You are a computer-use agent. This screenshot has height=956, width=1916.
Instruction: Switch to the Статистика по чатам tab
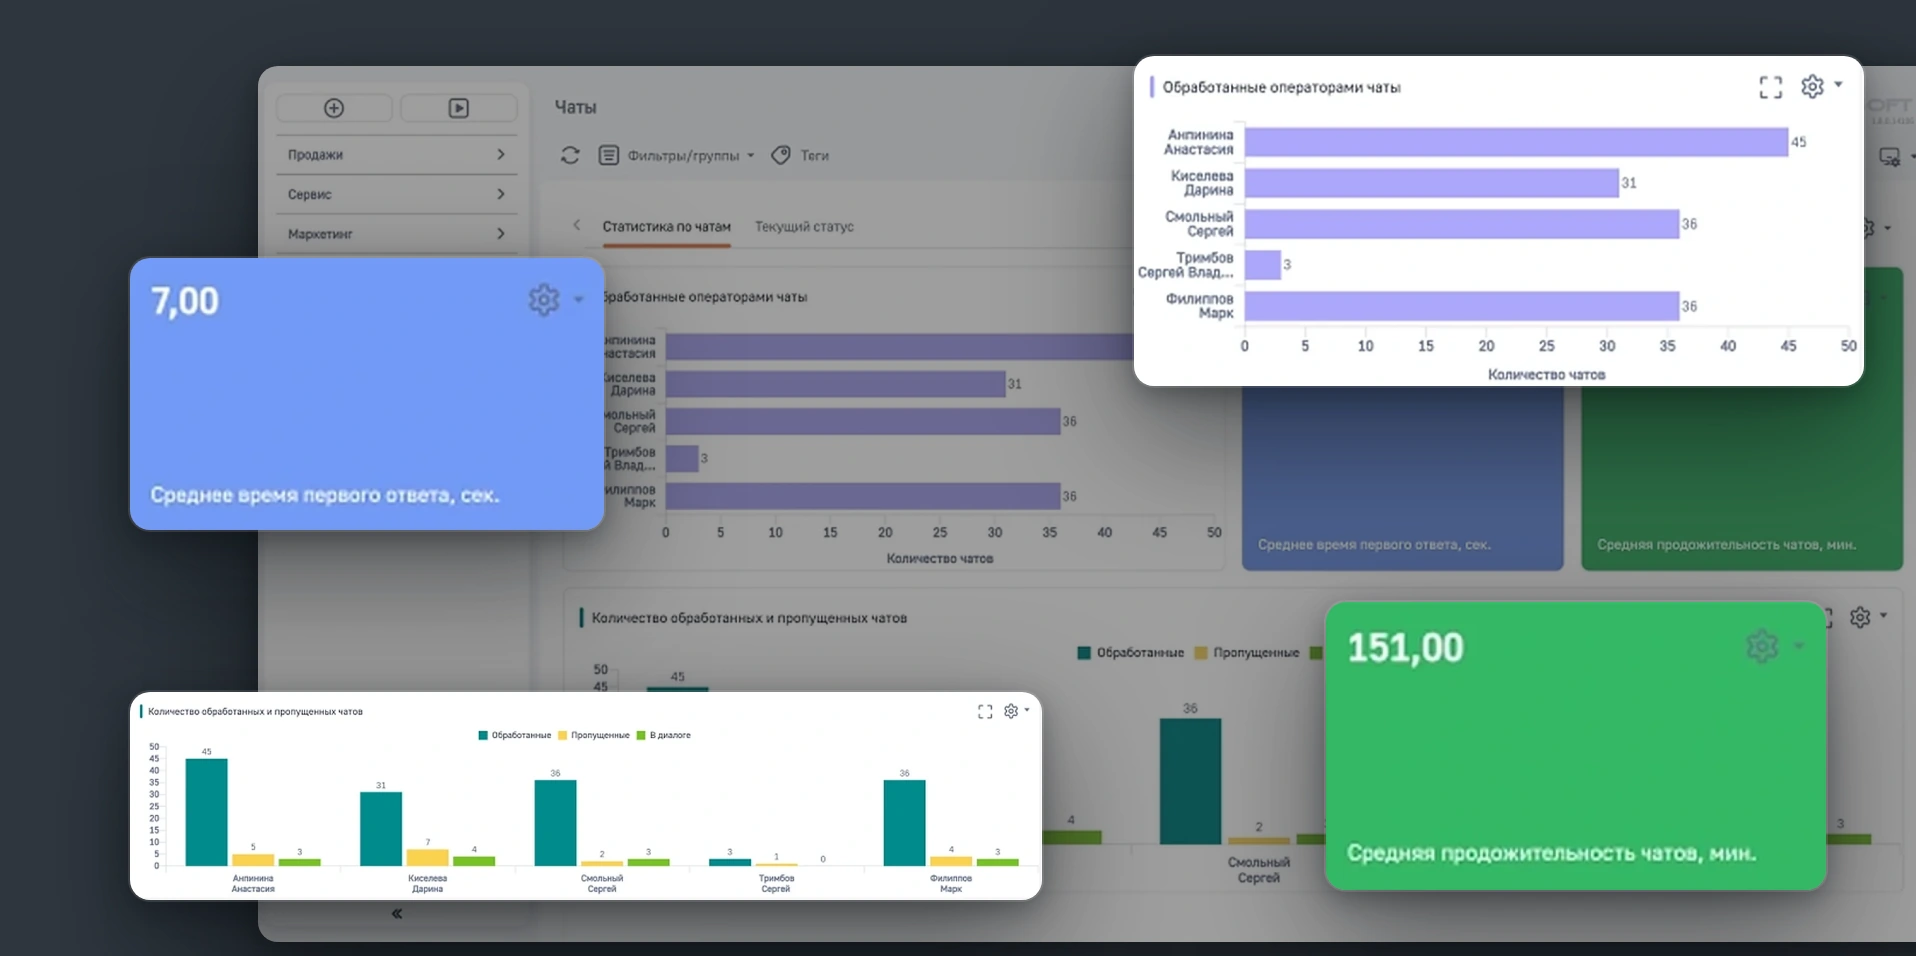click(x=666, y=227)
